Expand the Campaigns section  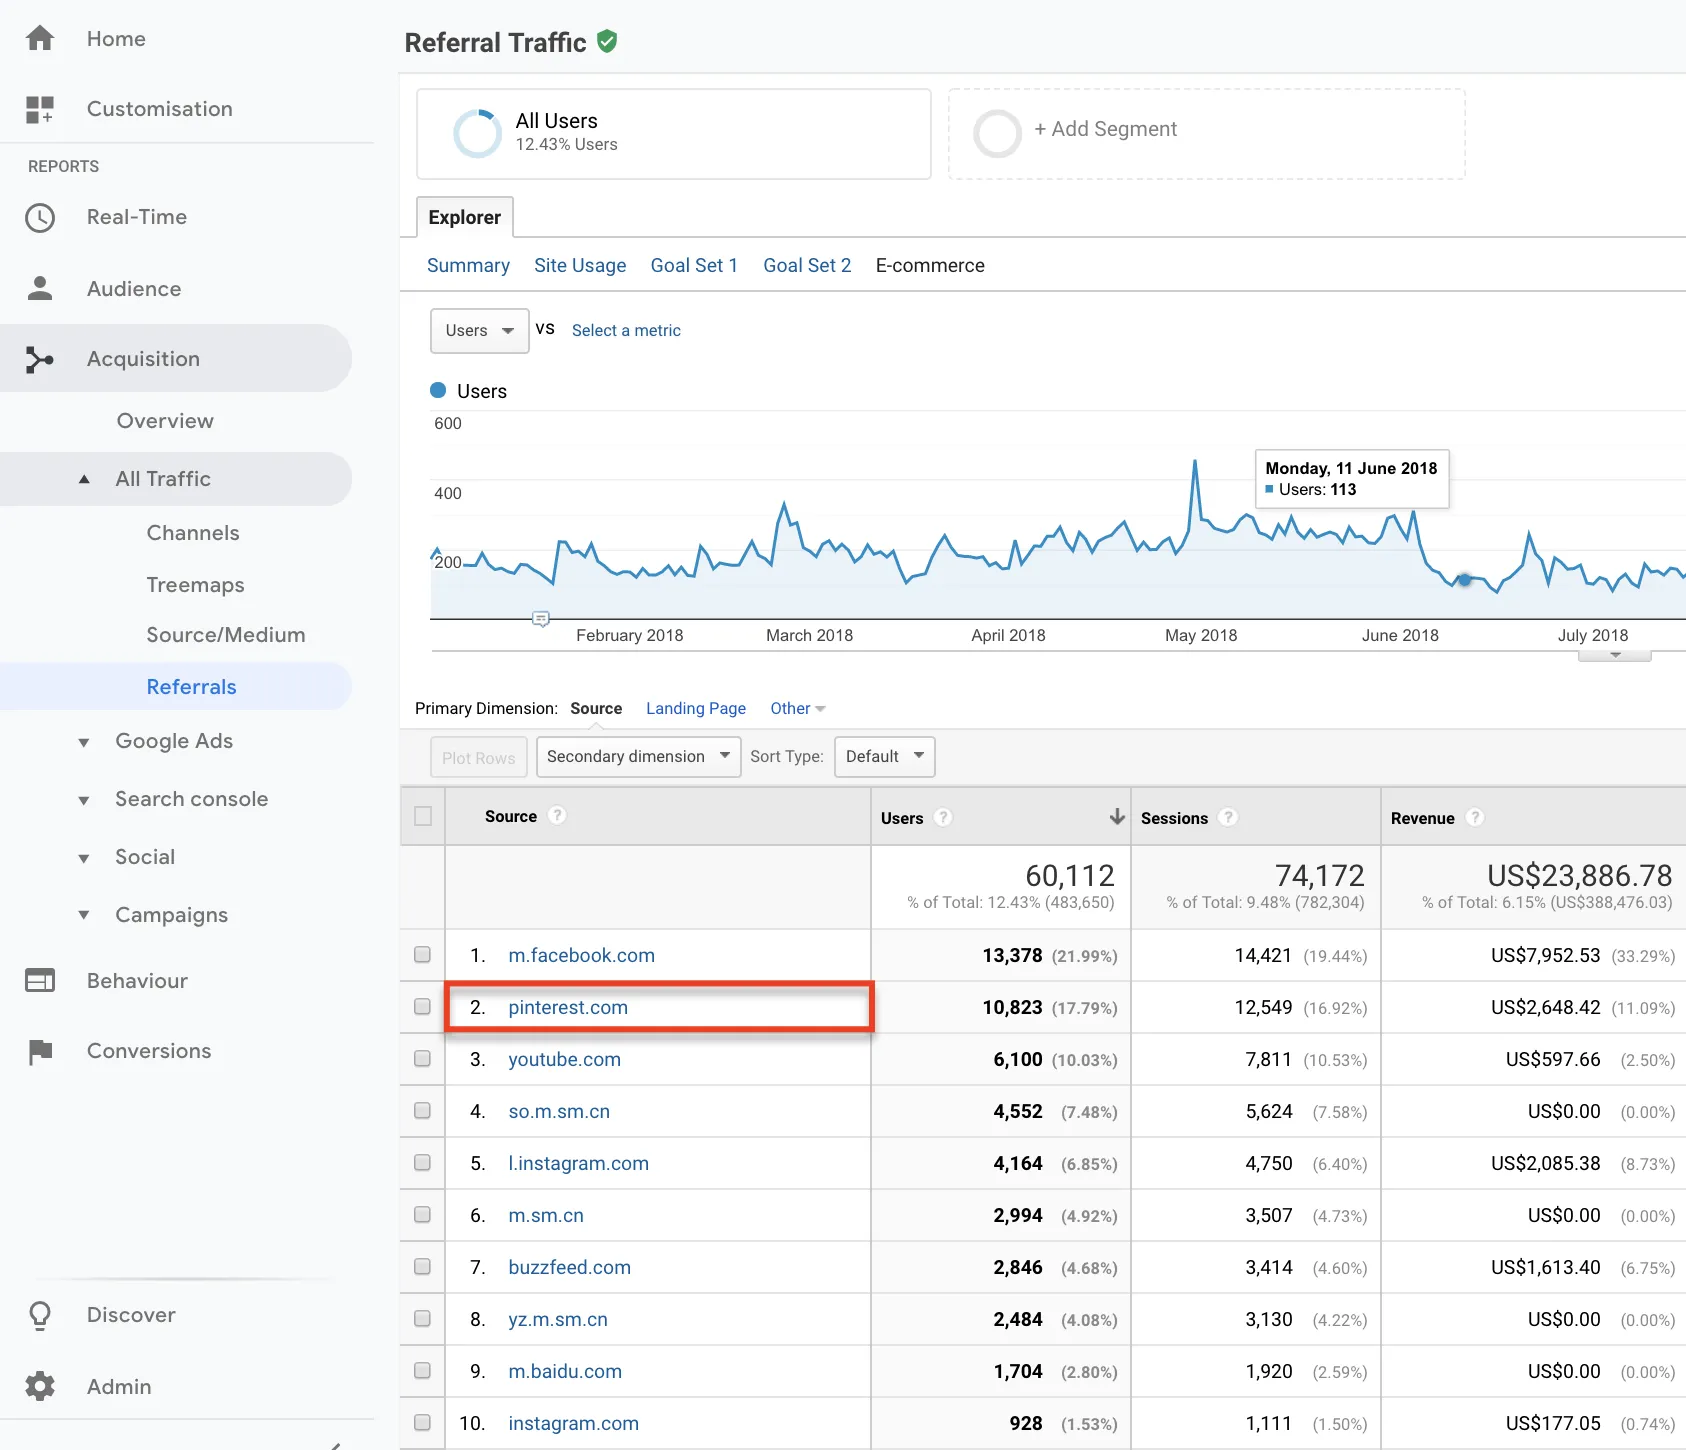pos(84,915)
